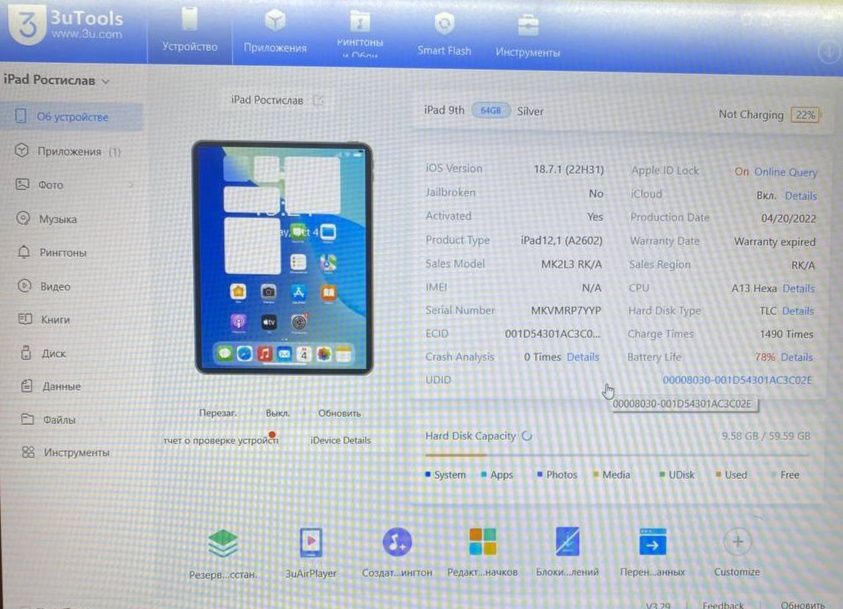Open iDevice Details

(340, 440)
